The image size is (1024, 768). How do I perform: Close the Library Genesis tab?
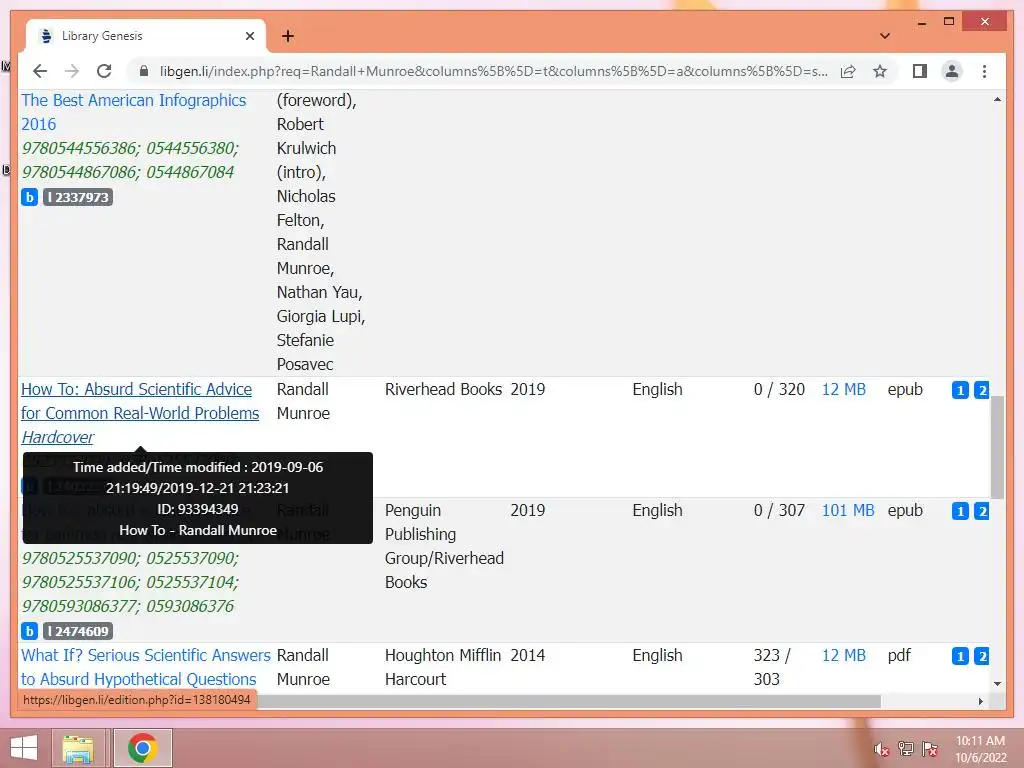pyautogui.click(x=249, y=36)
